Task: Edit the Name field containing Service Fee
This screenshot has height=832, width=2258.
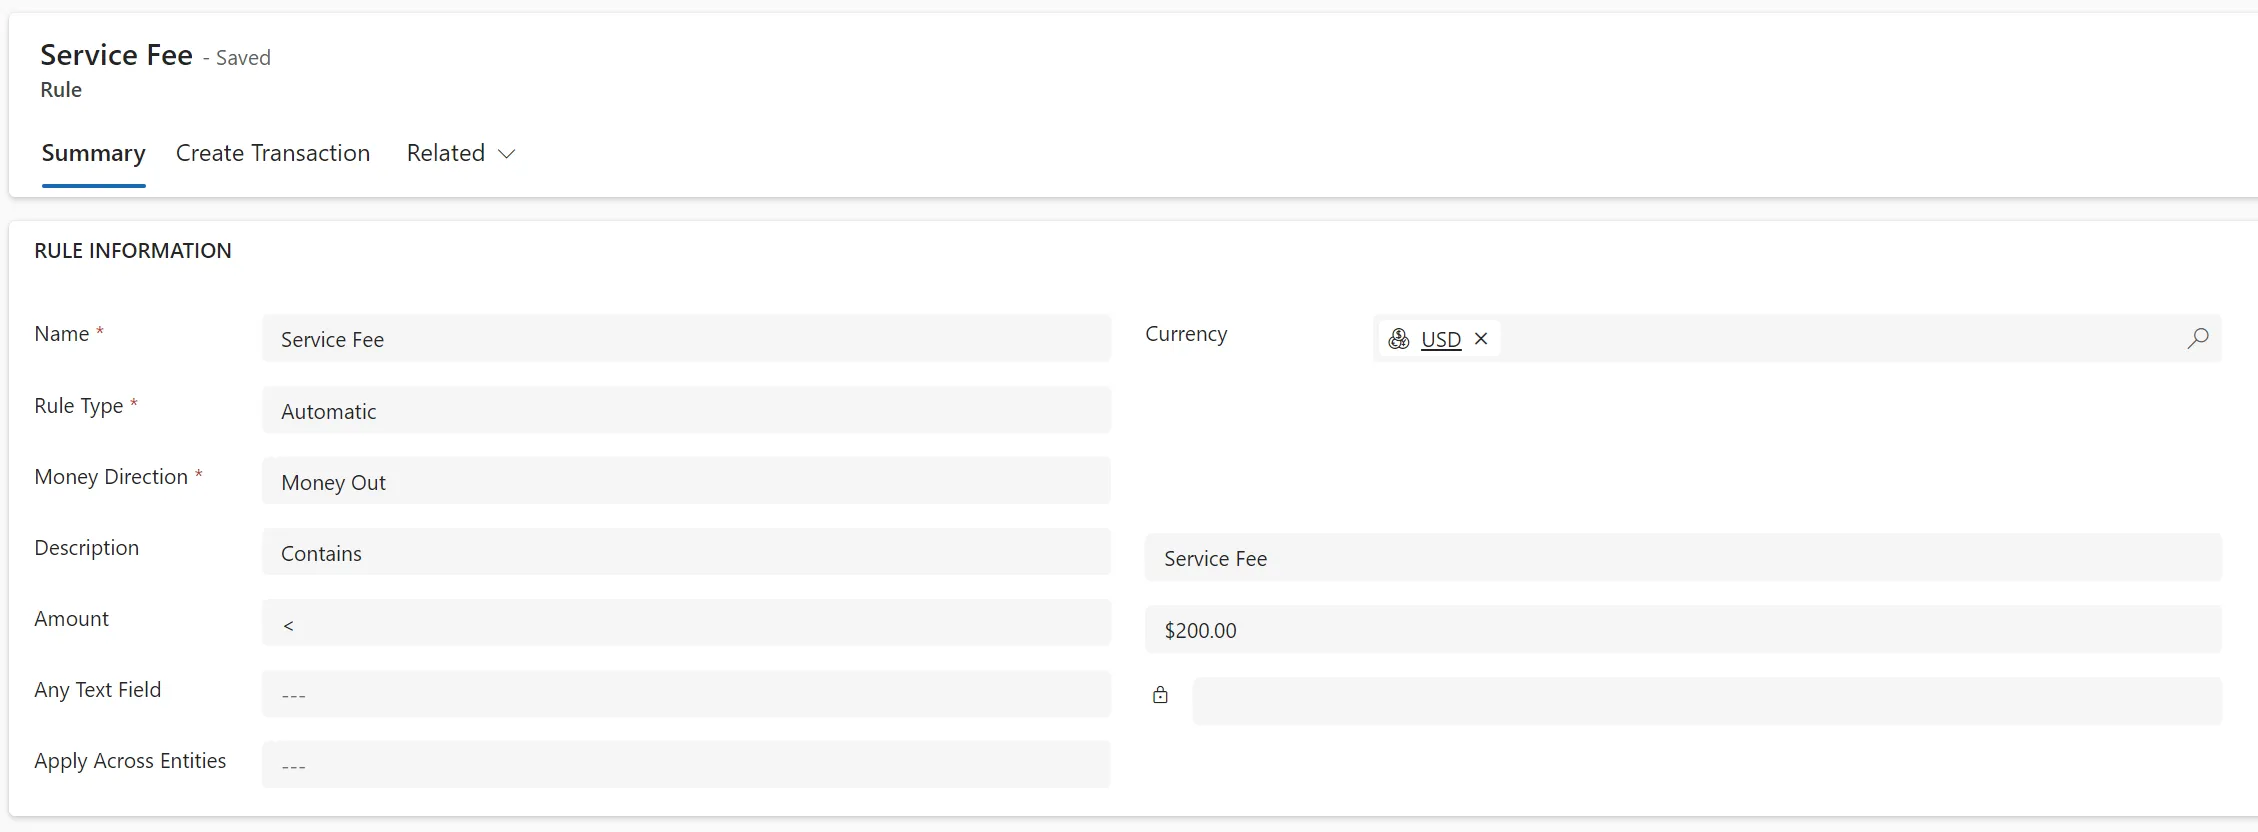Action: click(x=686, y=339)
